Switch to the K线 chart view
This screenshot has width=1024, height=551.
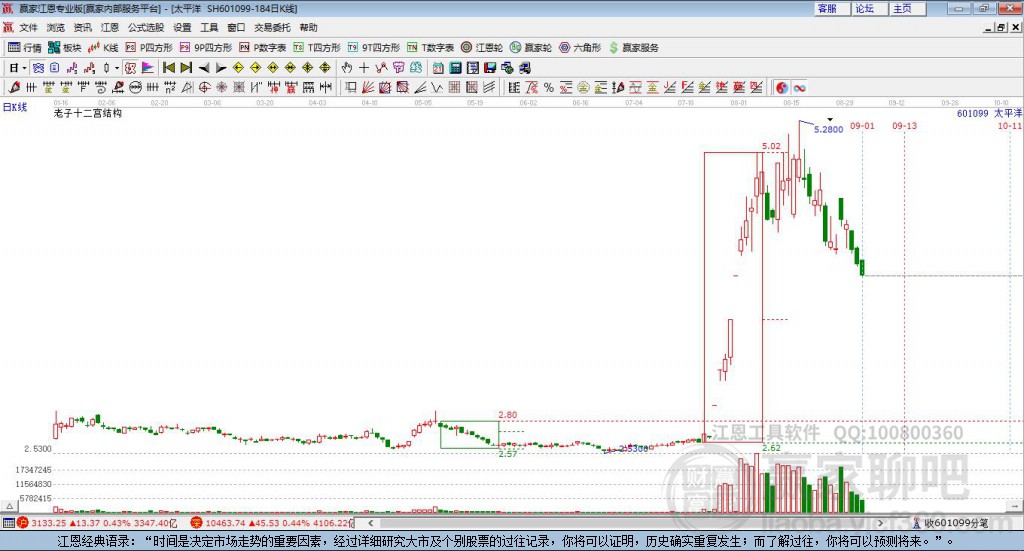[103, 48]
